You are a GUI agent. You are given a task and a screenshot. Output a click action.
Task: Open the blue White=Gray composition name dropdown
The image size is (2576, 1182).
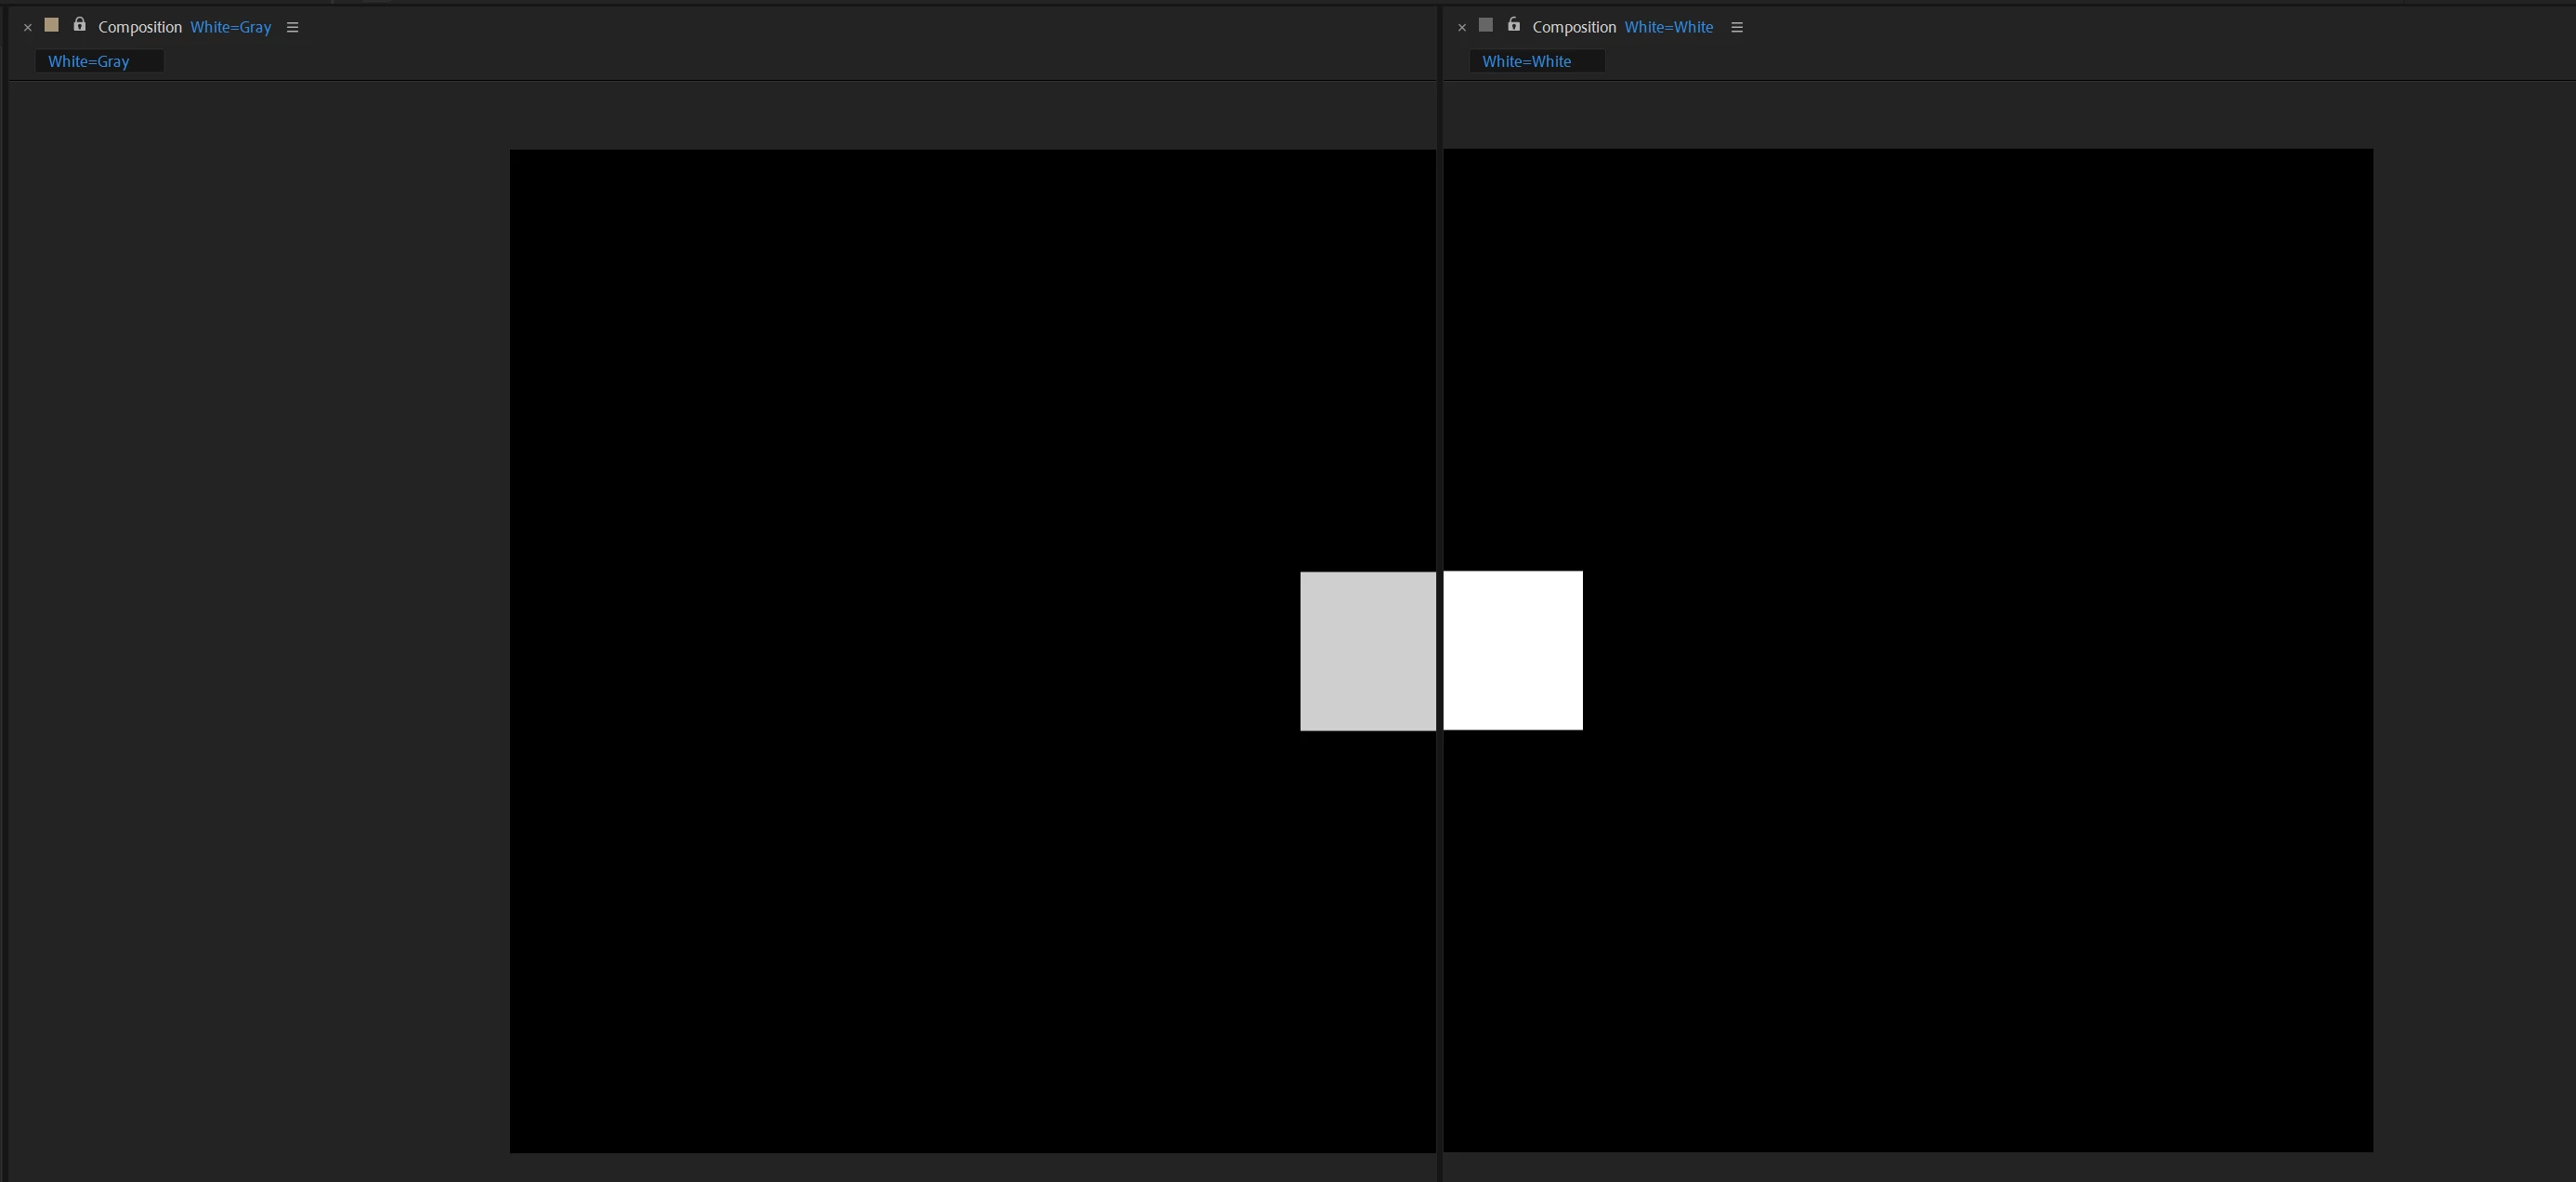click(231, 27)
